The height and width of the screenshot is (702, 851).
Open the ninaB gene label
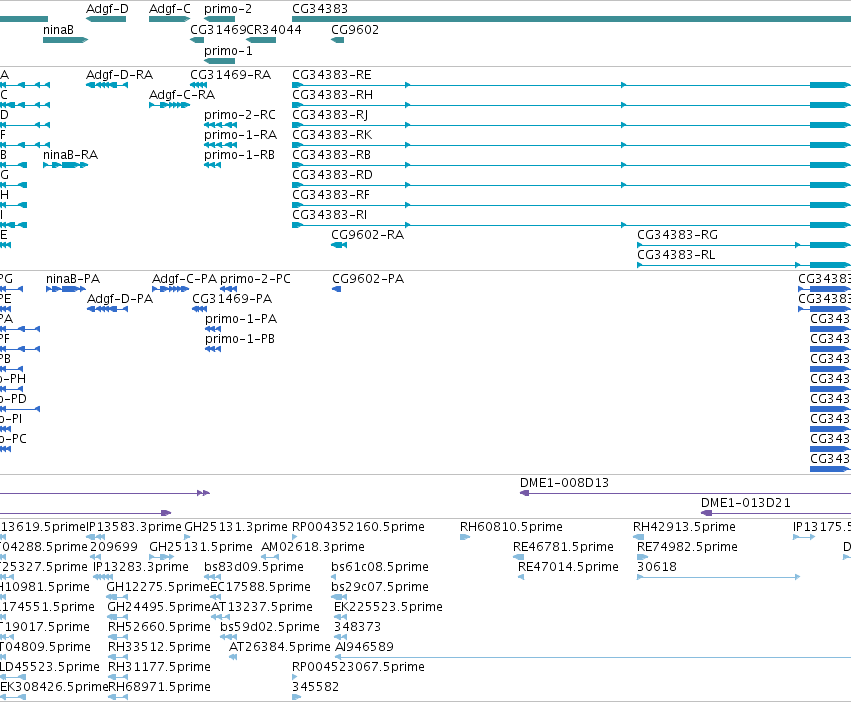click(x=58, y=30)
